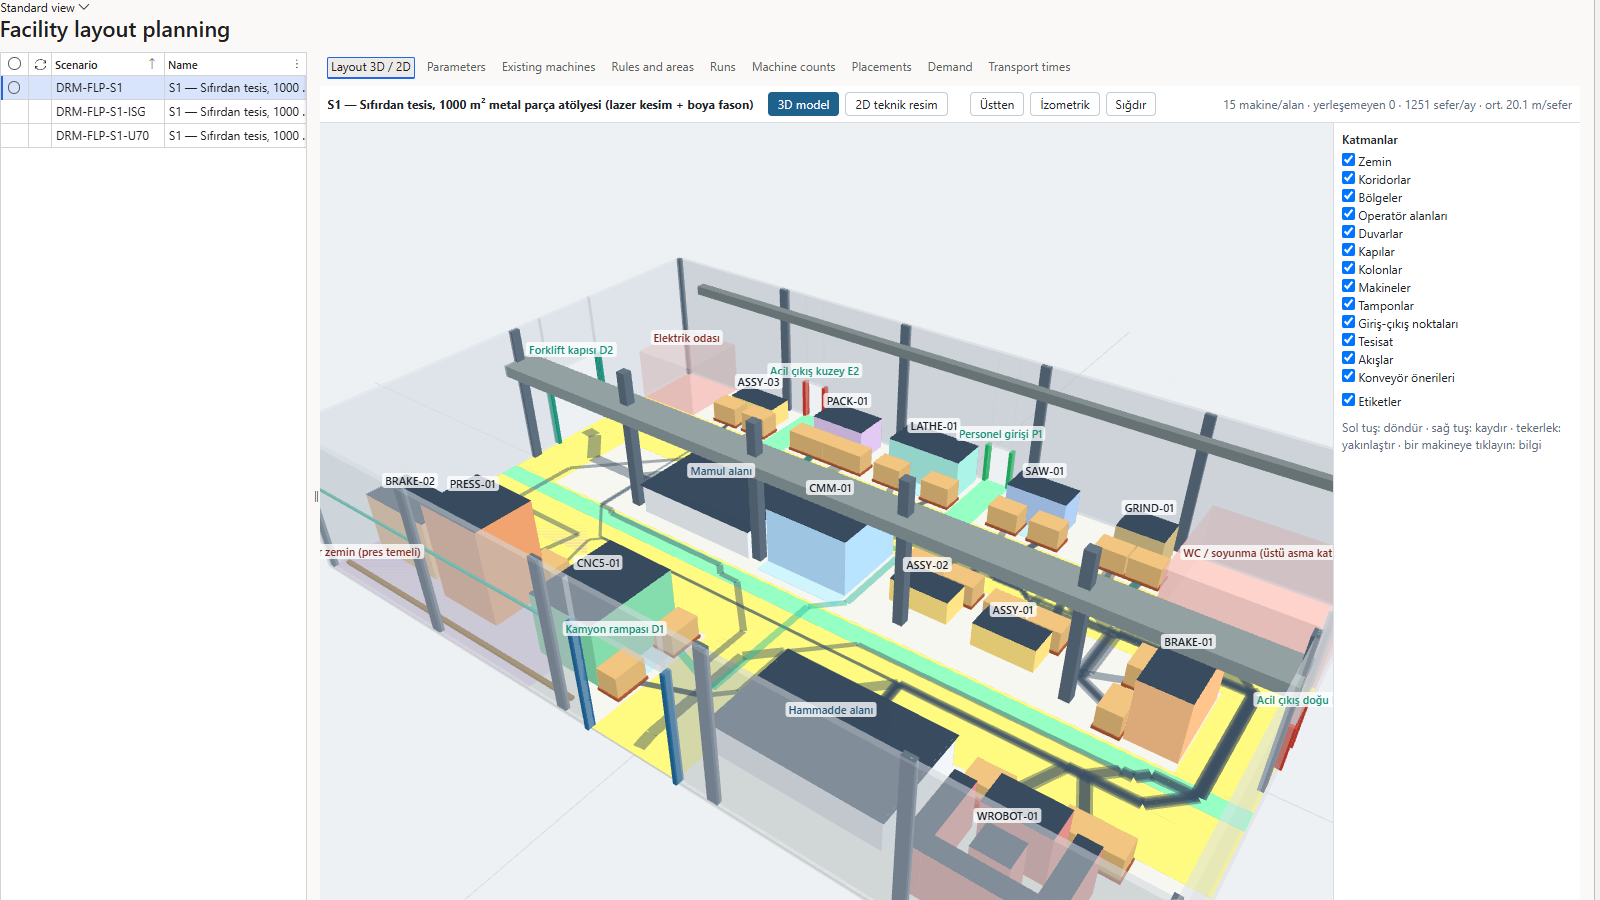The height and width of the screenshot is (900, 1600).
Task: Click the WROBOT-01 machine label
Action: point(1008,816)
